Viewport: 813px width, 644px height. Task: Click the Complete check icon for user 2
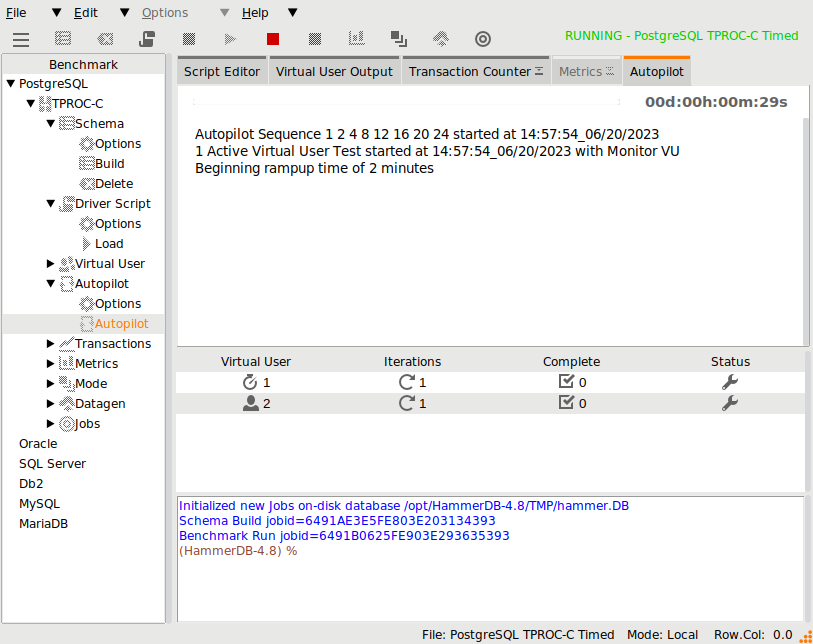point(566,402)
